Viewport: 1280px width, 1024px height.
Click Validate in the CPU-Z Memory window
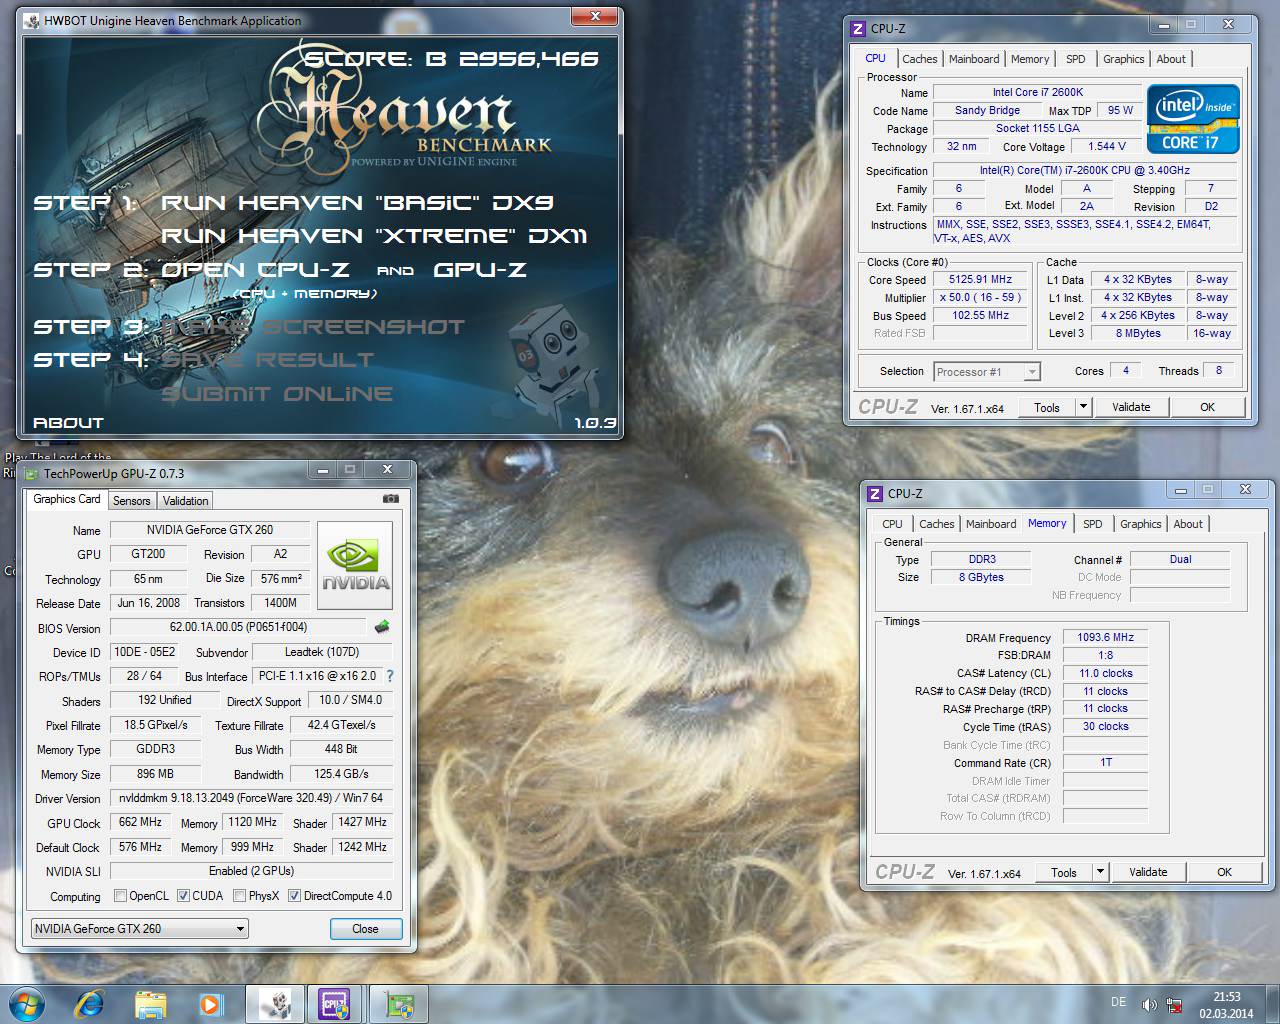(1148, 872)
